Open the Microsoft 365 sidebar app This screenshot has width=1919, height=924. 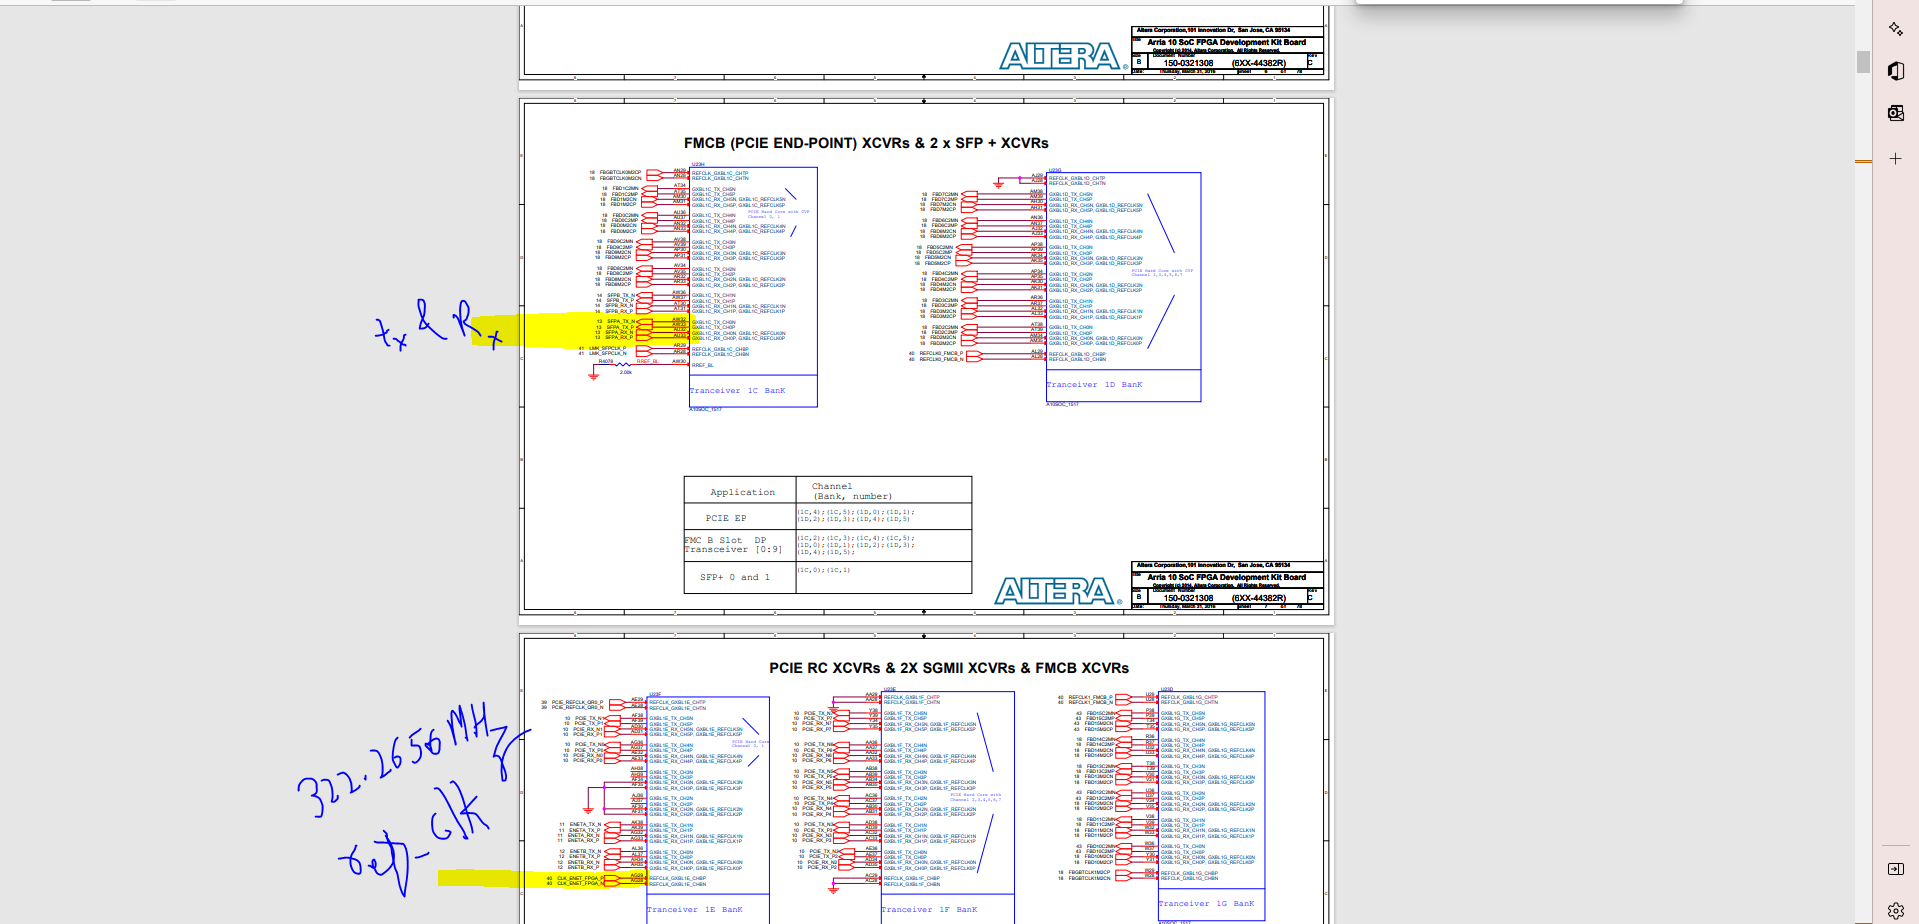coord(1895,71)
